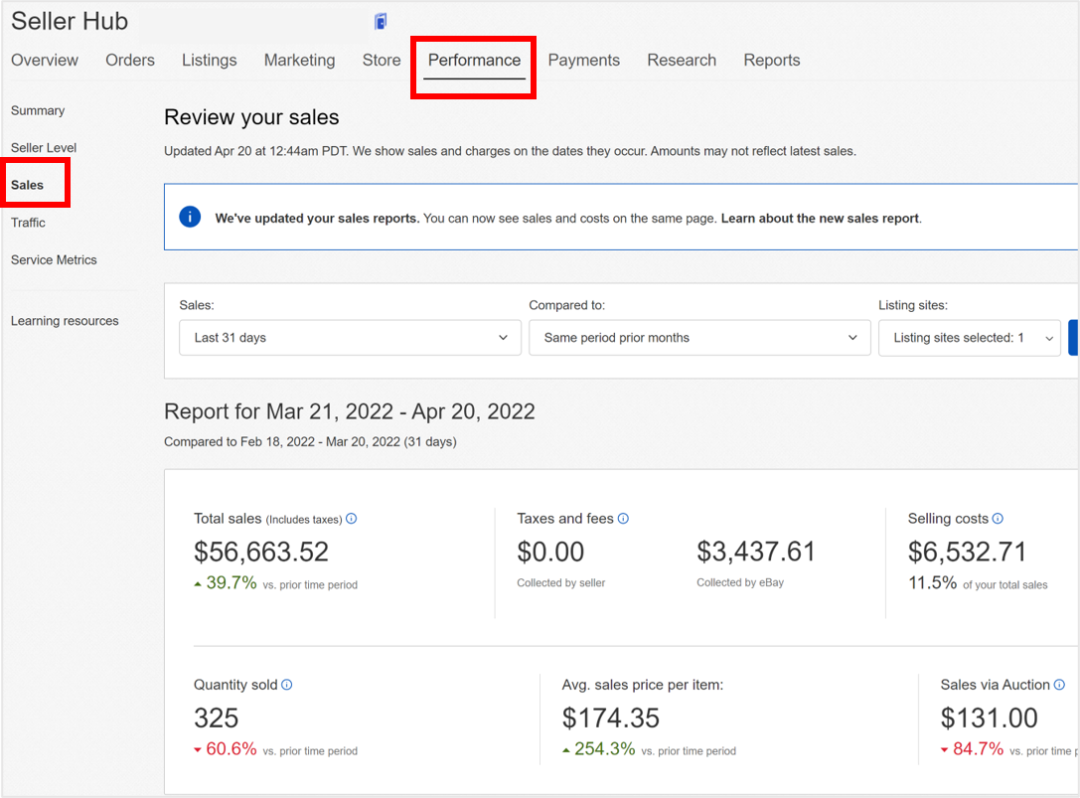Select Sales in the left sidebar

[28, 185]
